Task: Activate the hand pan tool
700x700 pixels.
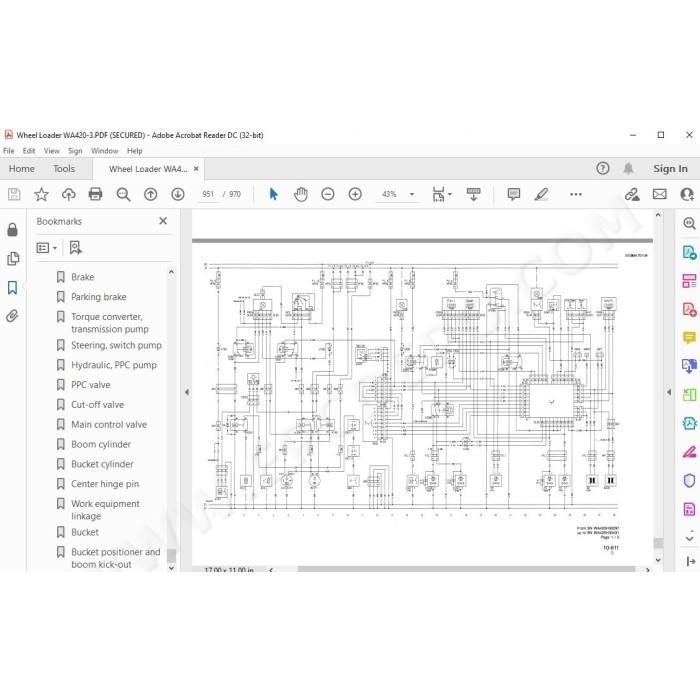Action: click(301, 194)
